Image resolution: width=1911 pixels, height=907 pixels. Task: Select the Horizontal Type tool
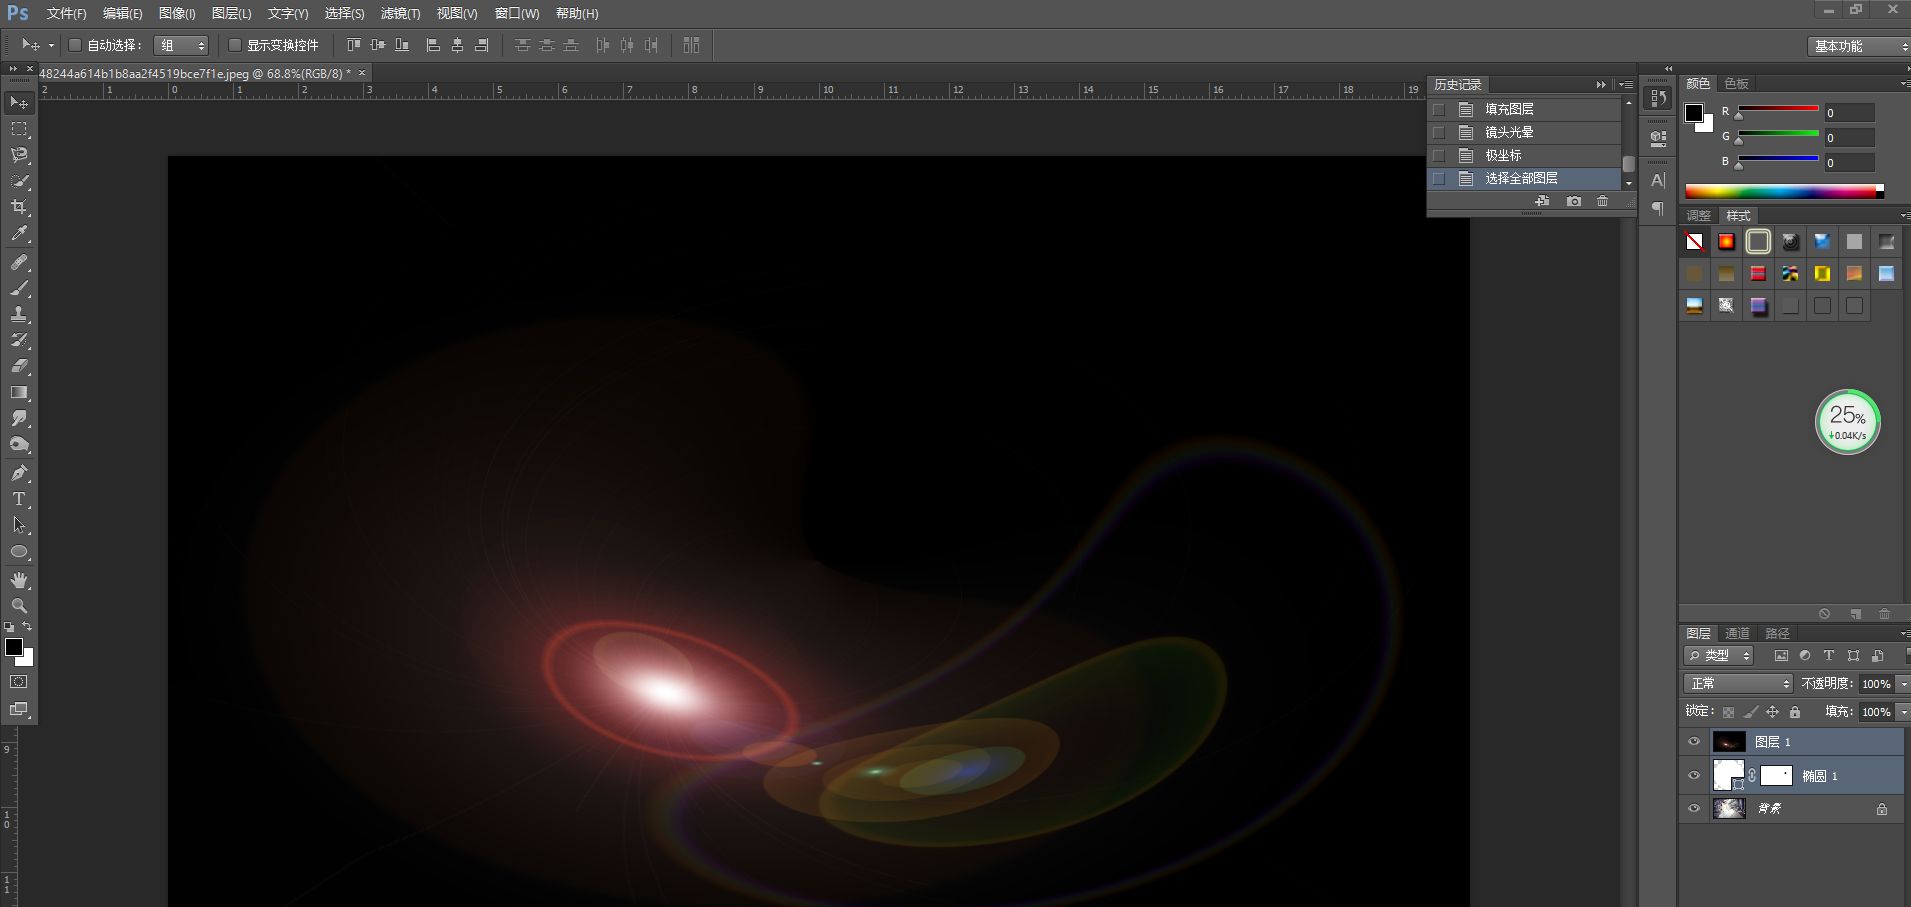(19, 499)
